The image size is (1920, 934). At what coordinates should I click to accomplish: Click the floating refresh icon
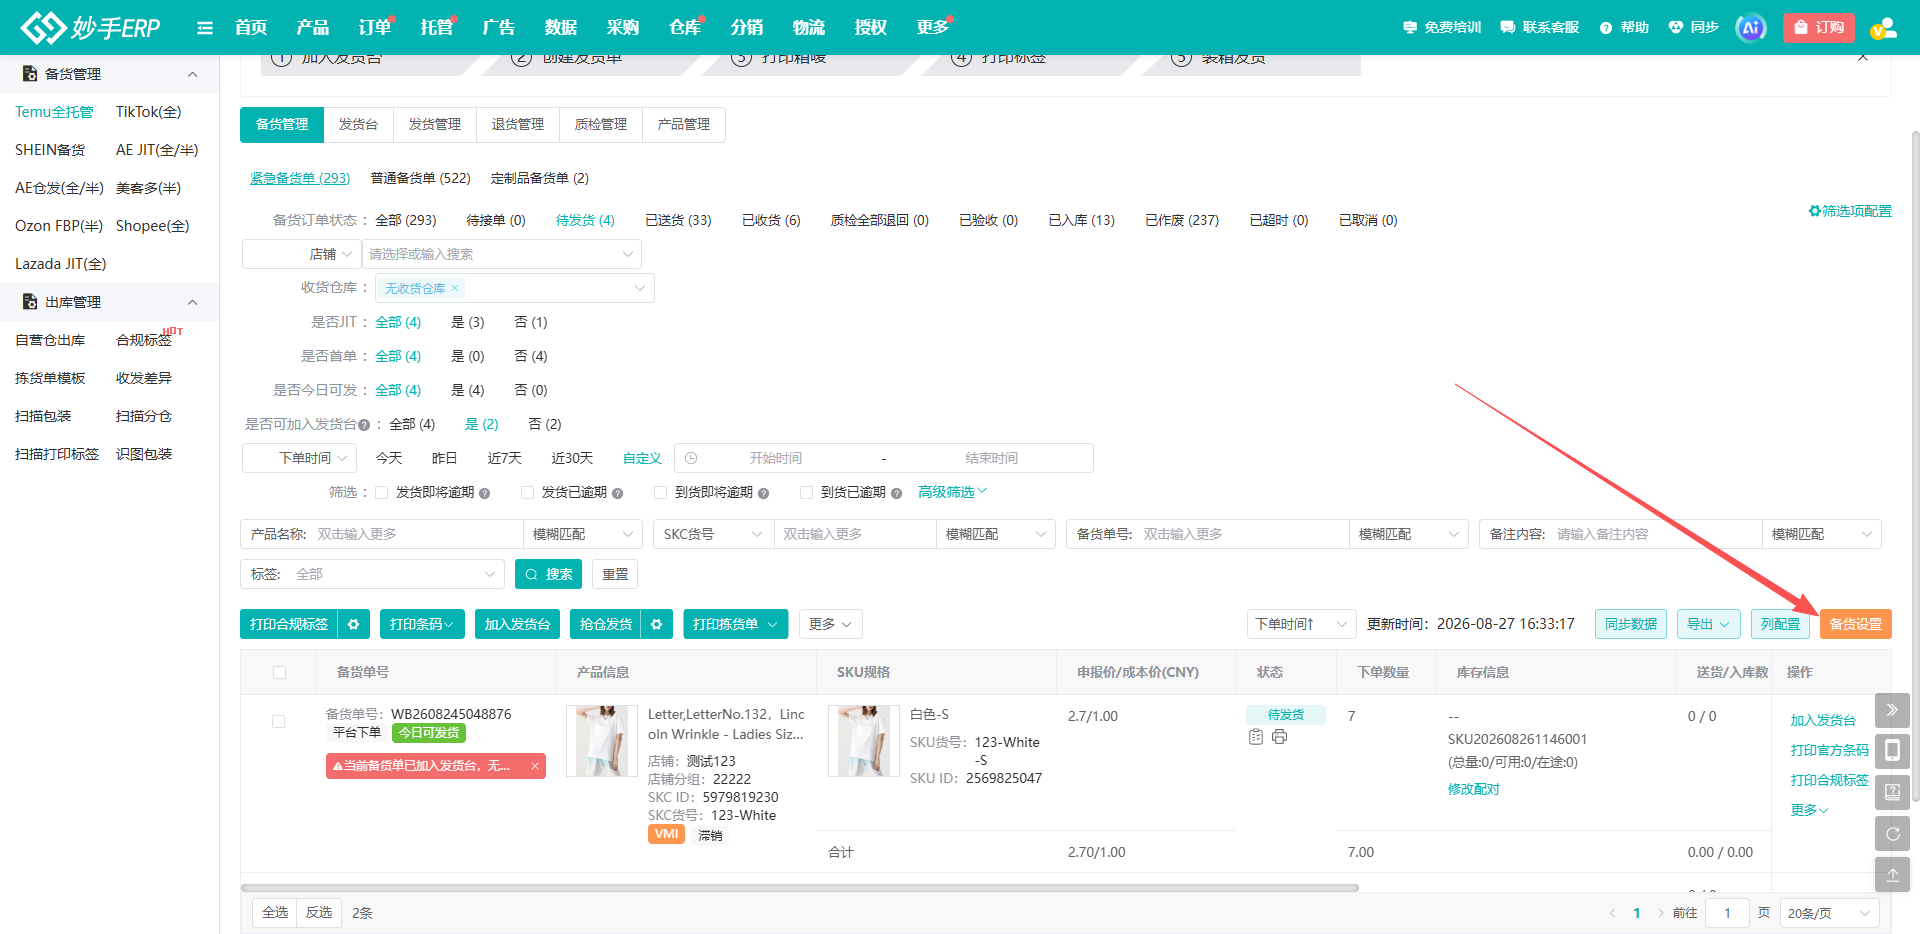[x=1892, y=833]
